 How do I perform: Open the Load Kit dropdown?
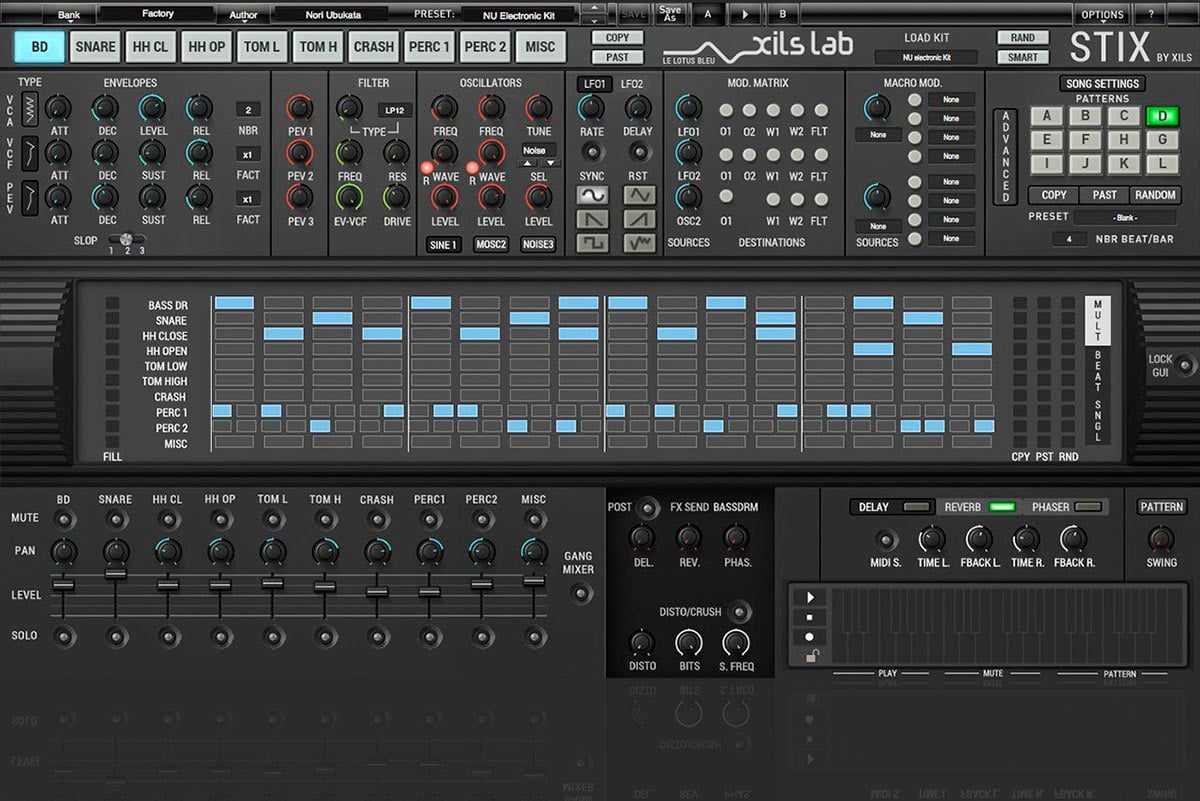(x=927, y=58)
